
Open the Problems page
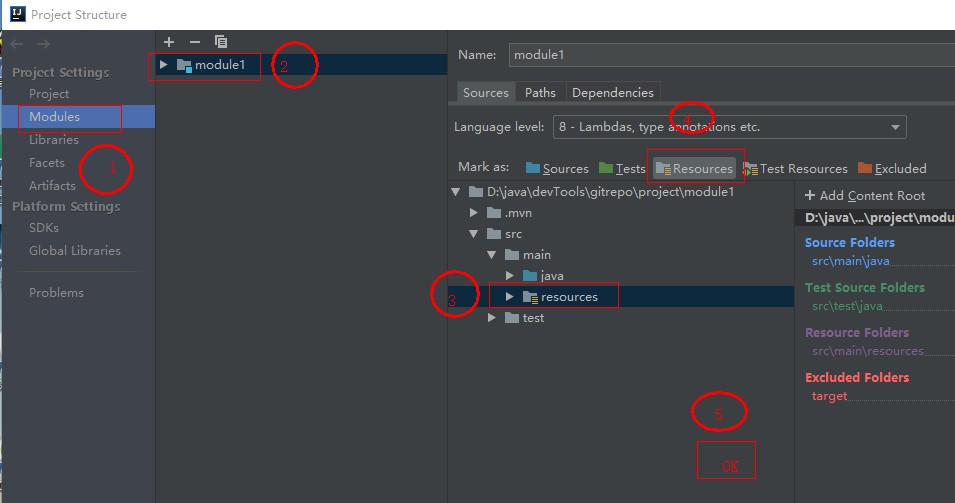click(x=57, y=292)
